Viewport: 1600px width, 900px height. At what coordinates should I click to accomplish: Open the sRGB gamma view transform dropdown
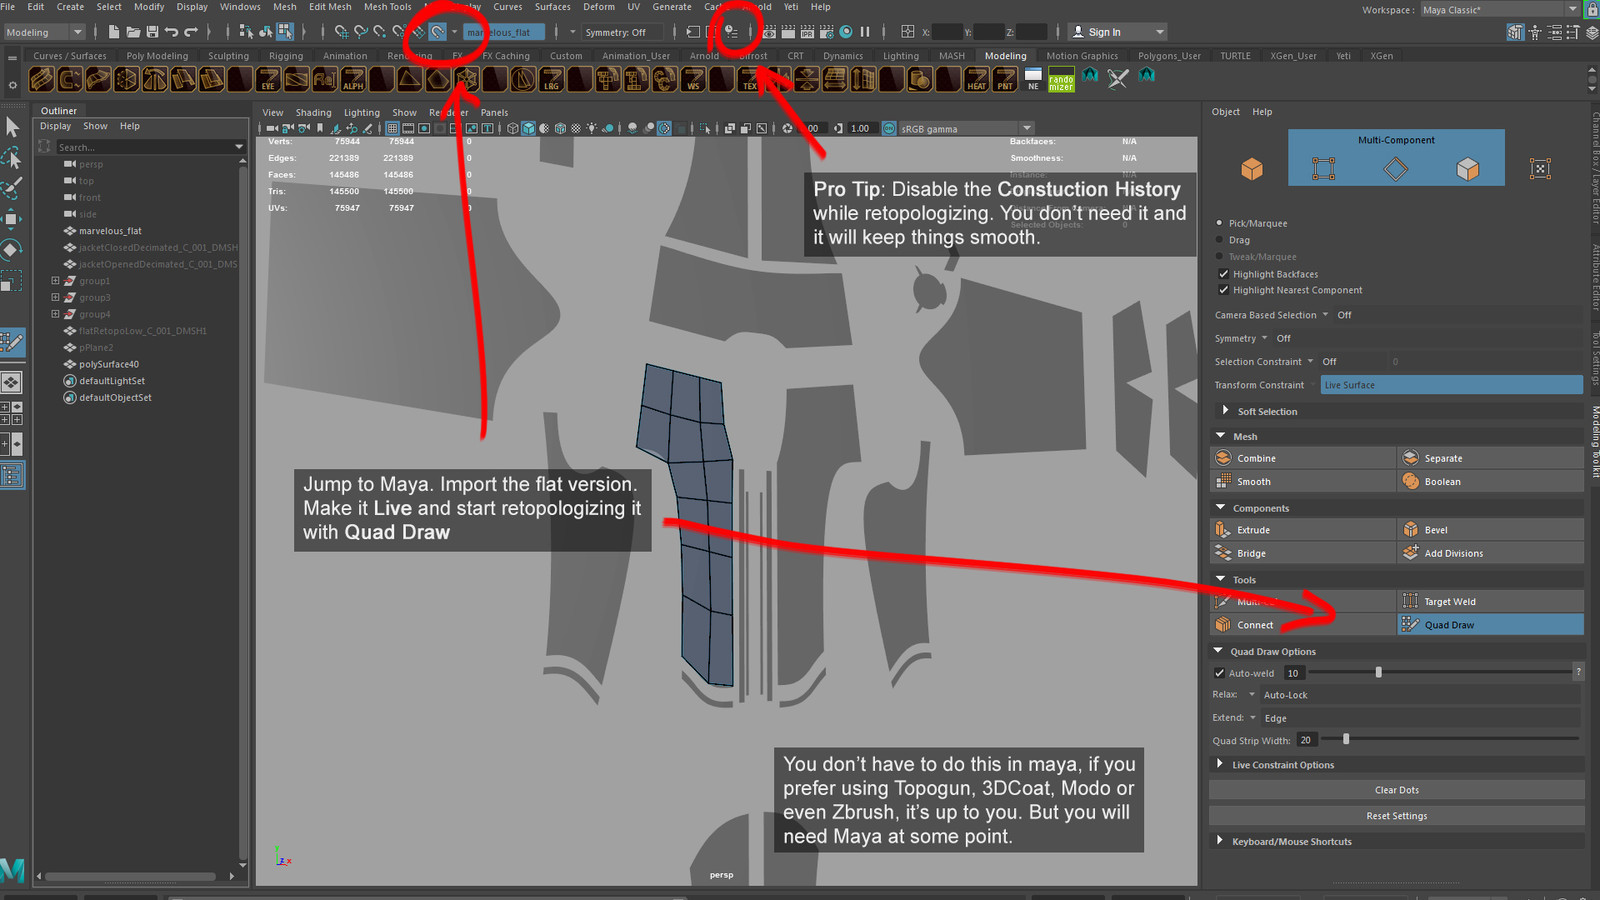tap(966, 128)
